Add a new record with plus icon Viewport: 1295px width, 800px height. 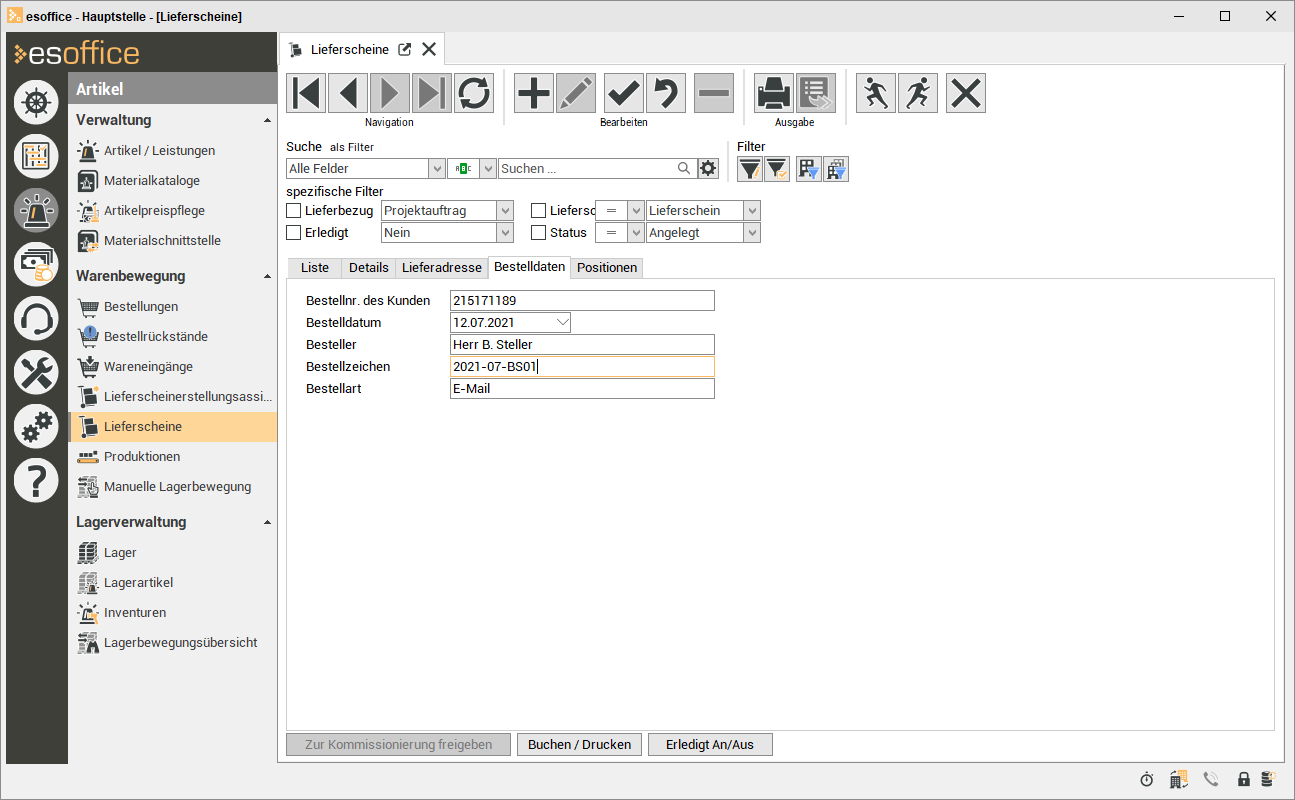[534, 93]
